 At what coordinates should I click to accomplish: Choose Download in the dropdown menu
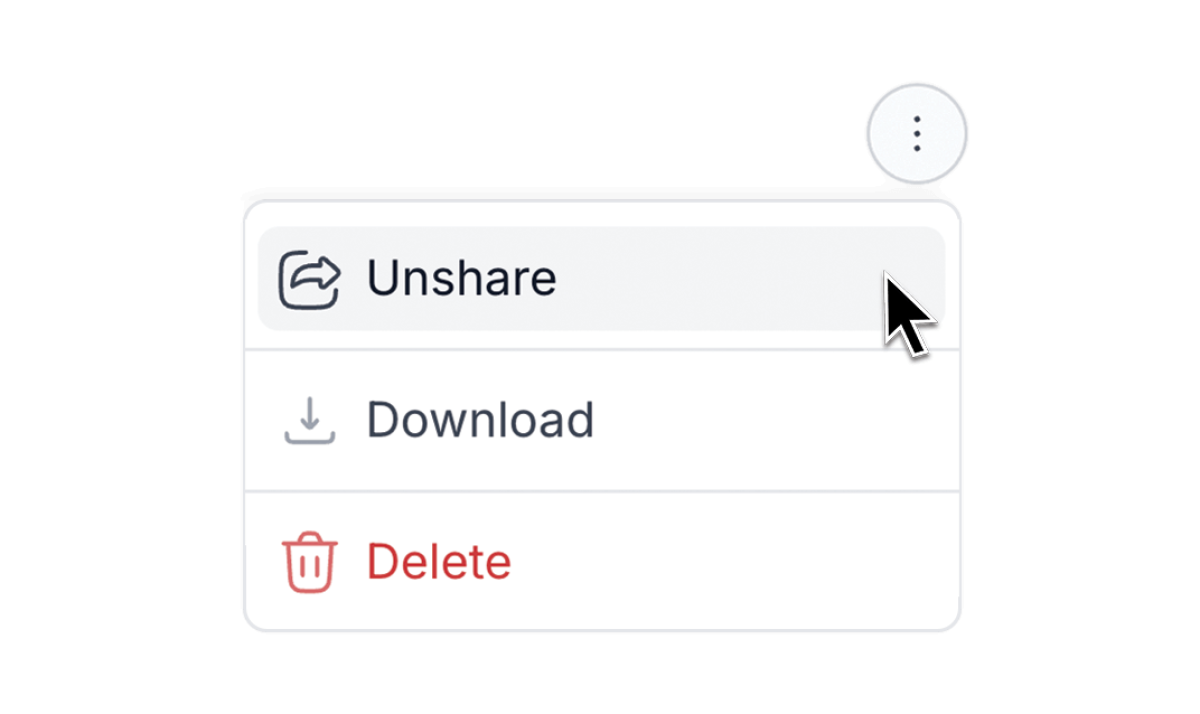click(x=601, y=420)
